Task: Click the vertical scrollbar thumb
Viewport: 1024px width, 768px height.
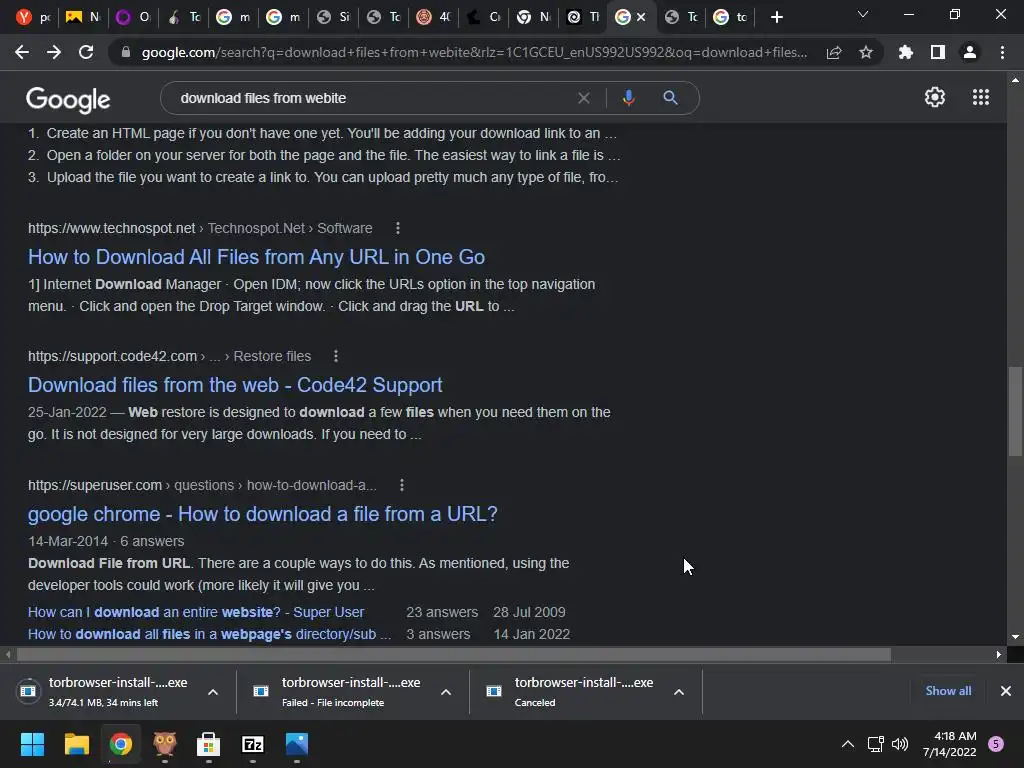Action: [x=1015, y=411]
